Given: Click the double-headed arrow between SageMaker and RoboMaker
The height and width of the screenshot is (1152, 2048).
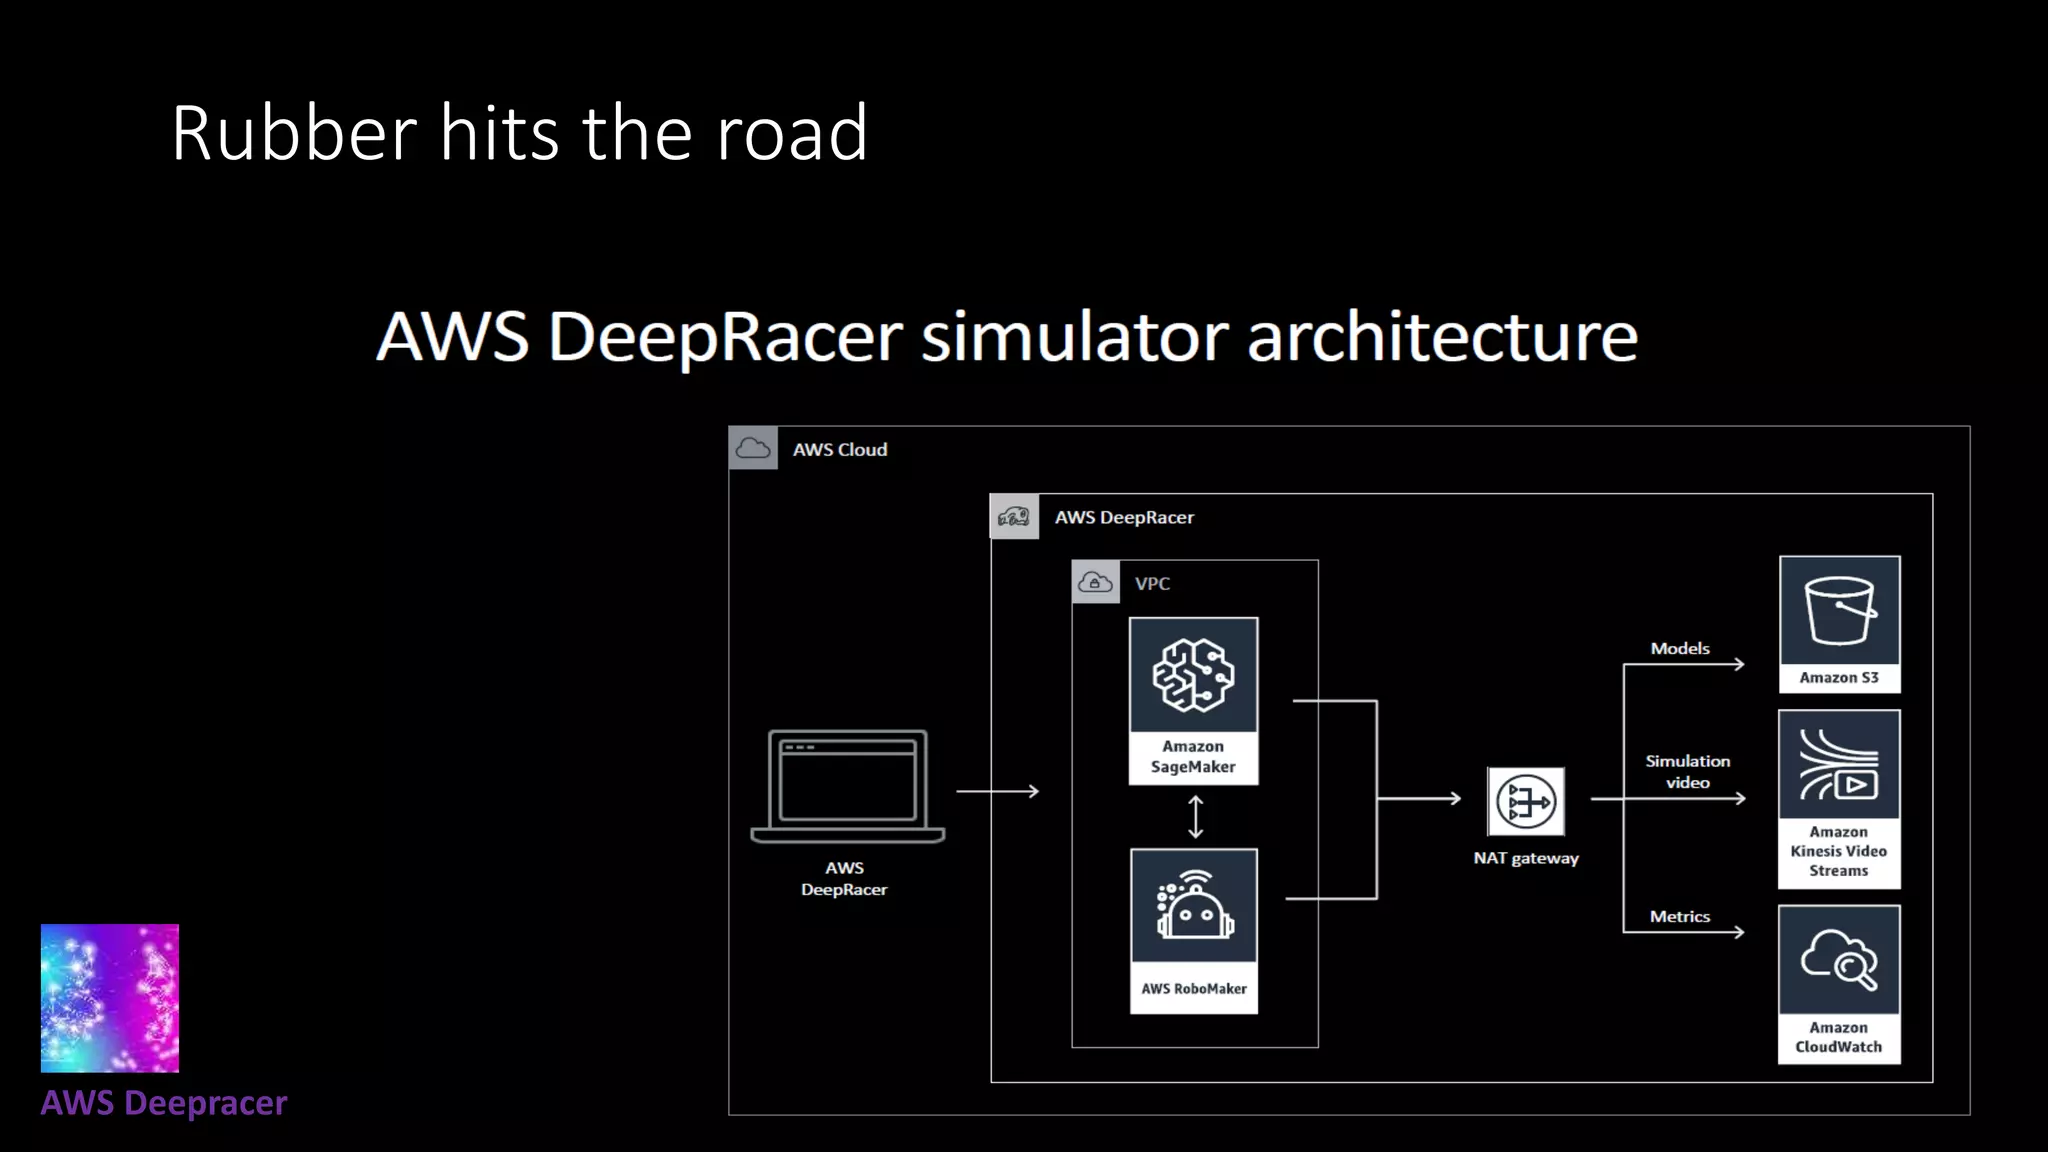Looking at the screenshot, I should [x=1195, y=817].
